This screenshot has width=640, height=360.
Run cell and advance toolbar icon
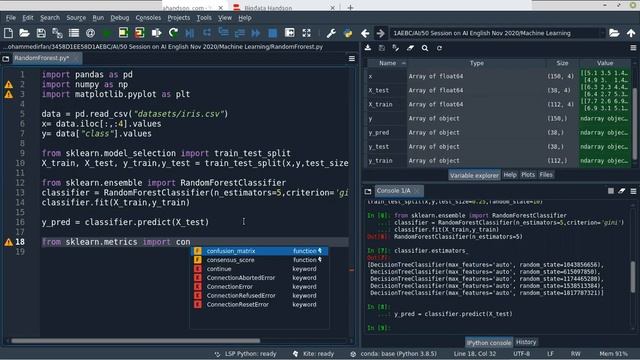click(140, 33)
